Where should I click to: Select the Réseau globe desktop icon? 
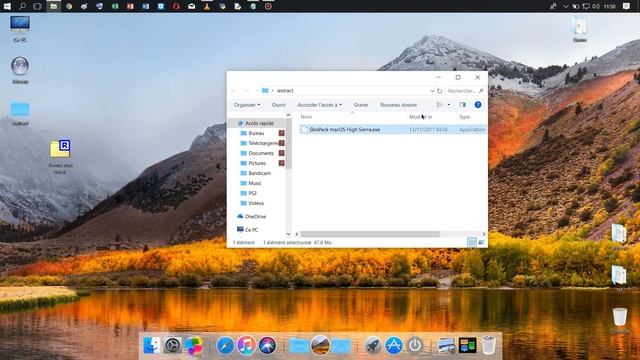(x=20, y=70)
